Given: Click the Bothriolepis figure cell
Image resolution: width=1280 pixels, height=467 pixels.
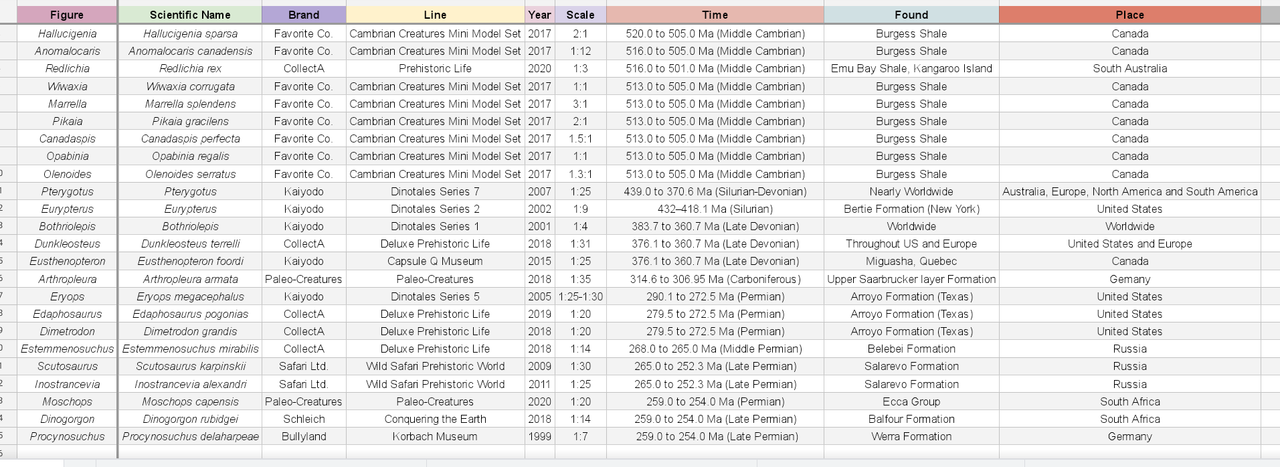Looking at the screenshot, I should 67,226.
